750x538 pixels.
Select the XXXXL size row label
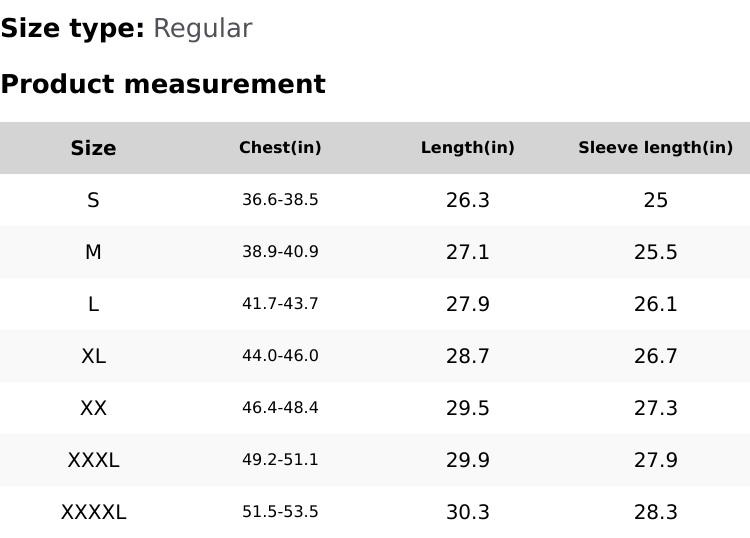pyautogui.click(x=93, y=512)
